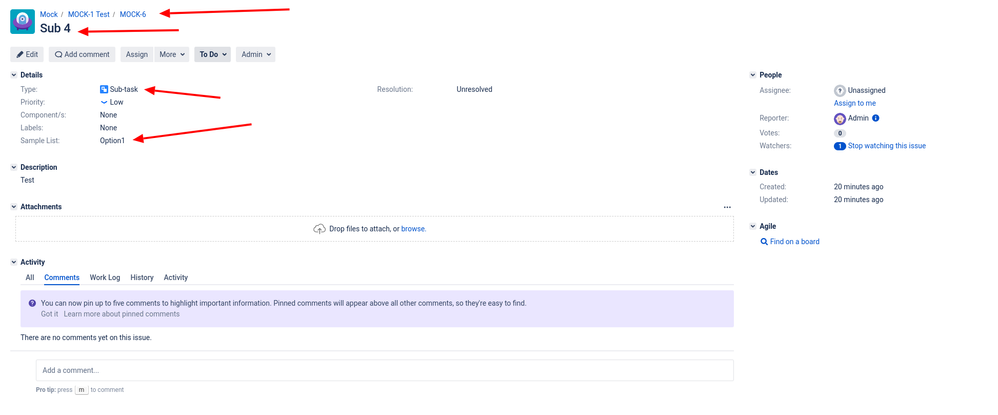The width and height of the screenshot is (998, 415).
Task: Click the Unresolved resolution value
Action: click(474, 89)
